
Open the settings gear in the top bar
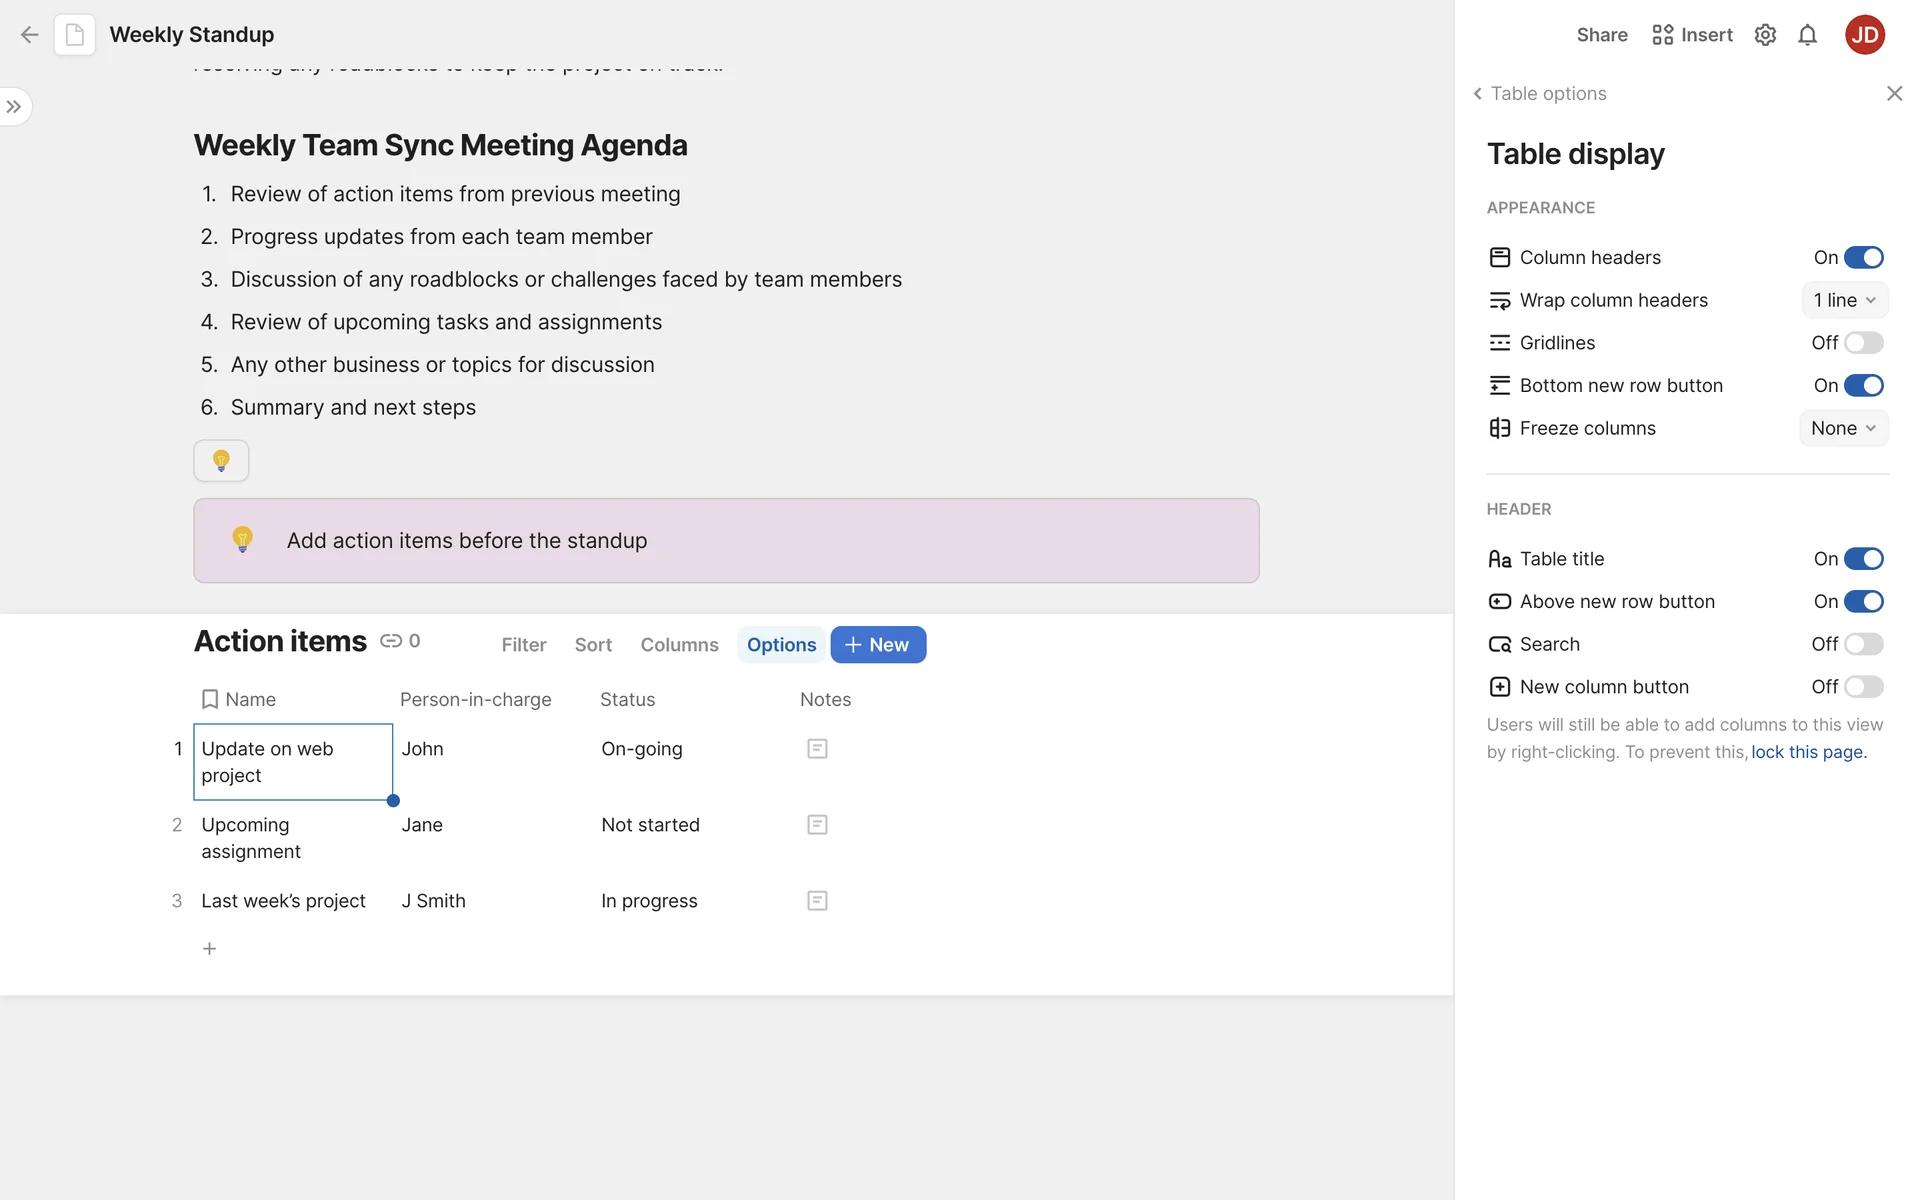[1765, 35]
